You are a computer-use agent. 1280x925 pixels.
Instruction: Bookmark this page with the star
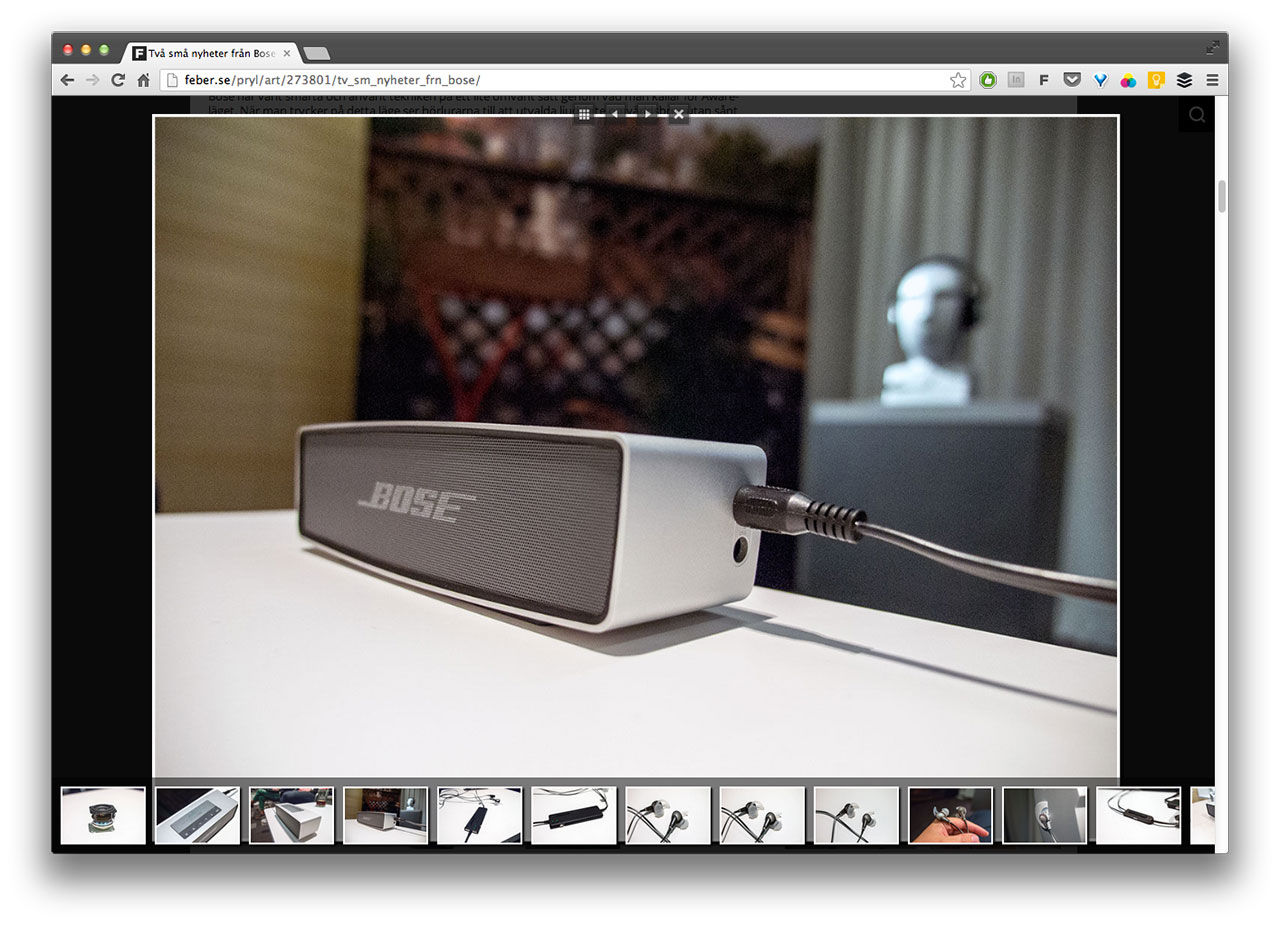(x=958, y=80)
